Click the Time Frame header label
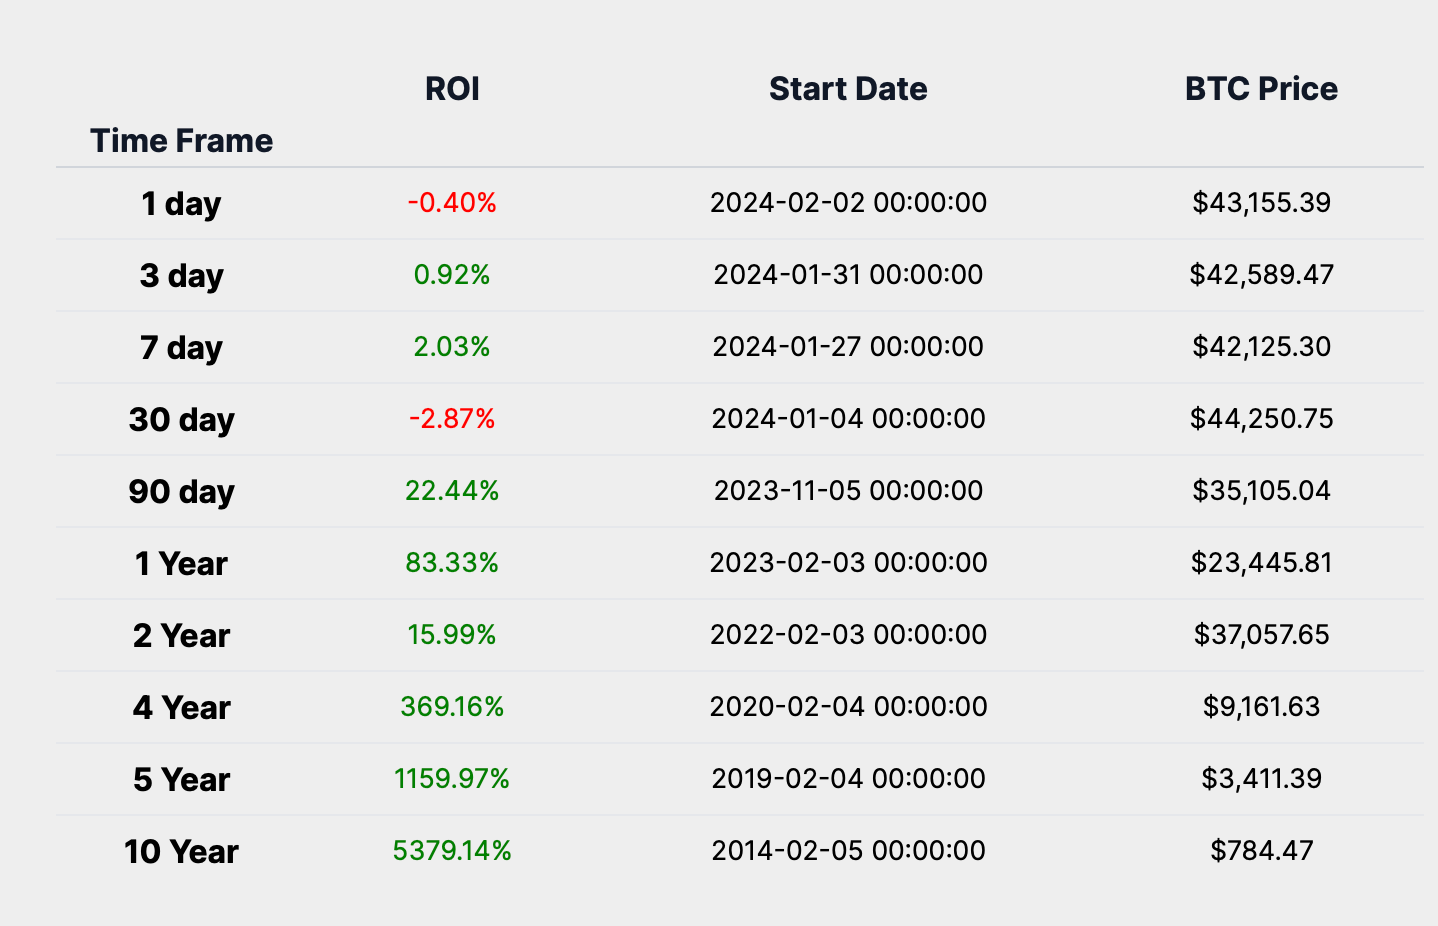This screenshot has height=926, width=1438. coord(181,141)
